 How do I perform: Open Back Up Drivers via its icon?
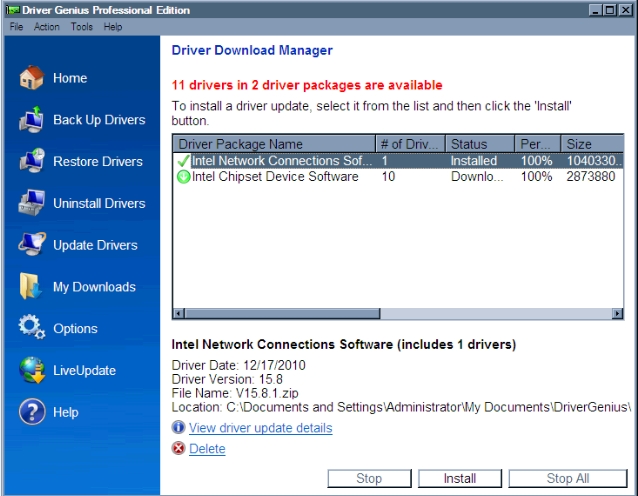pyautogui.click(x=32, y=120)
